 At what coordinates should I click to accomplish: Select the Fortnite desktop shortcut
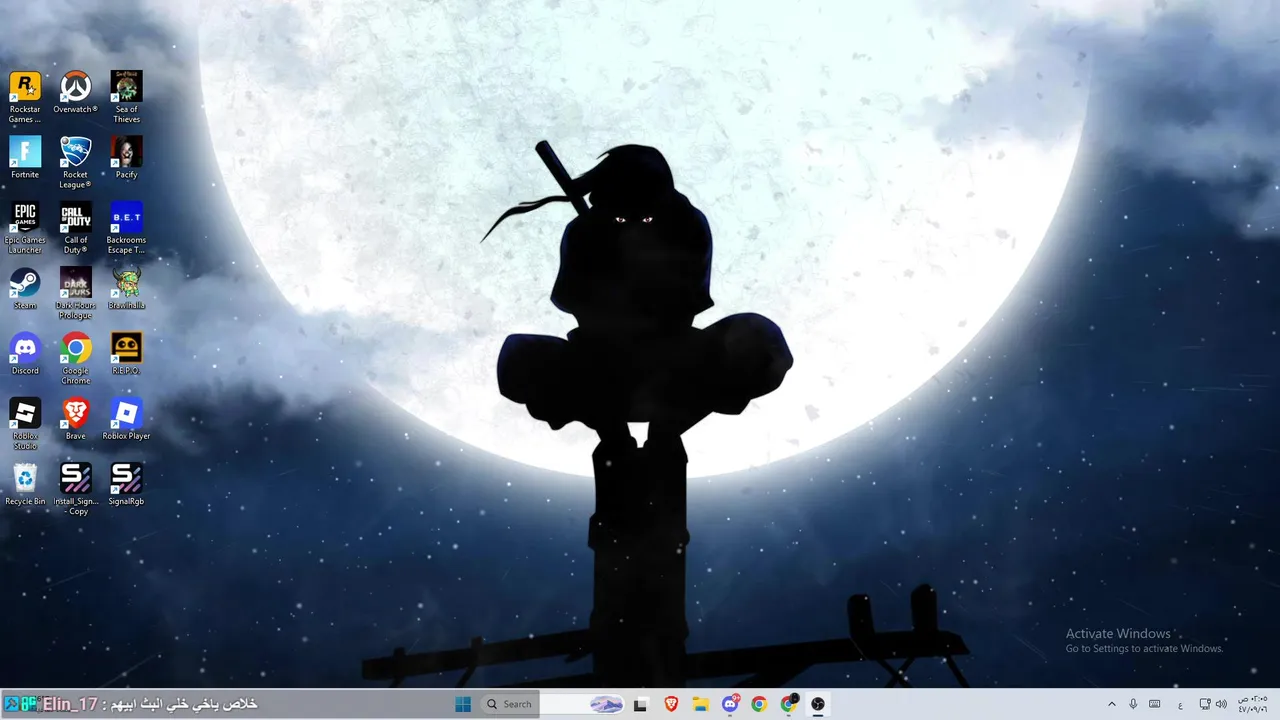[25, 157]
